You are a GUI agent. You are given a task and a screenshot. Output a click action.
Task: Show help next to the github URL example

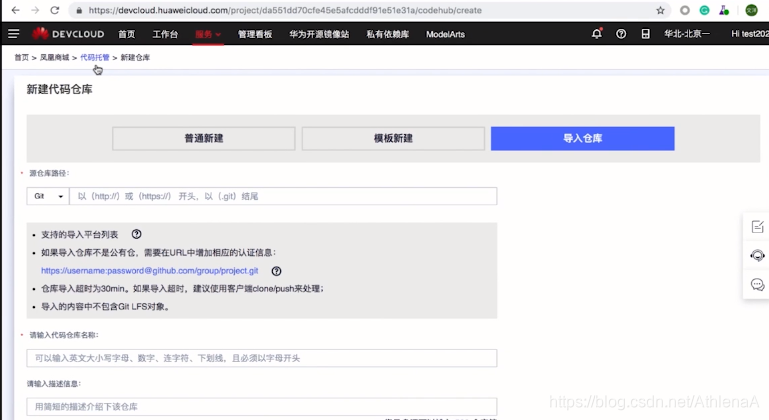point(277,271)
